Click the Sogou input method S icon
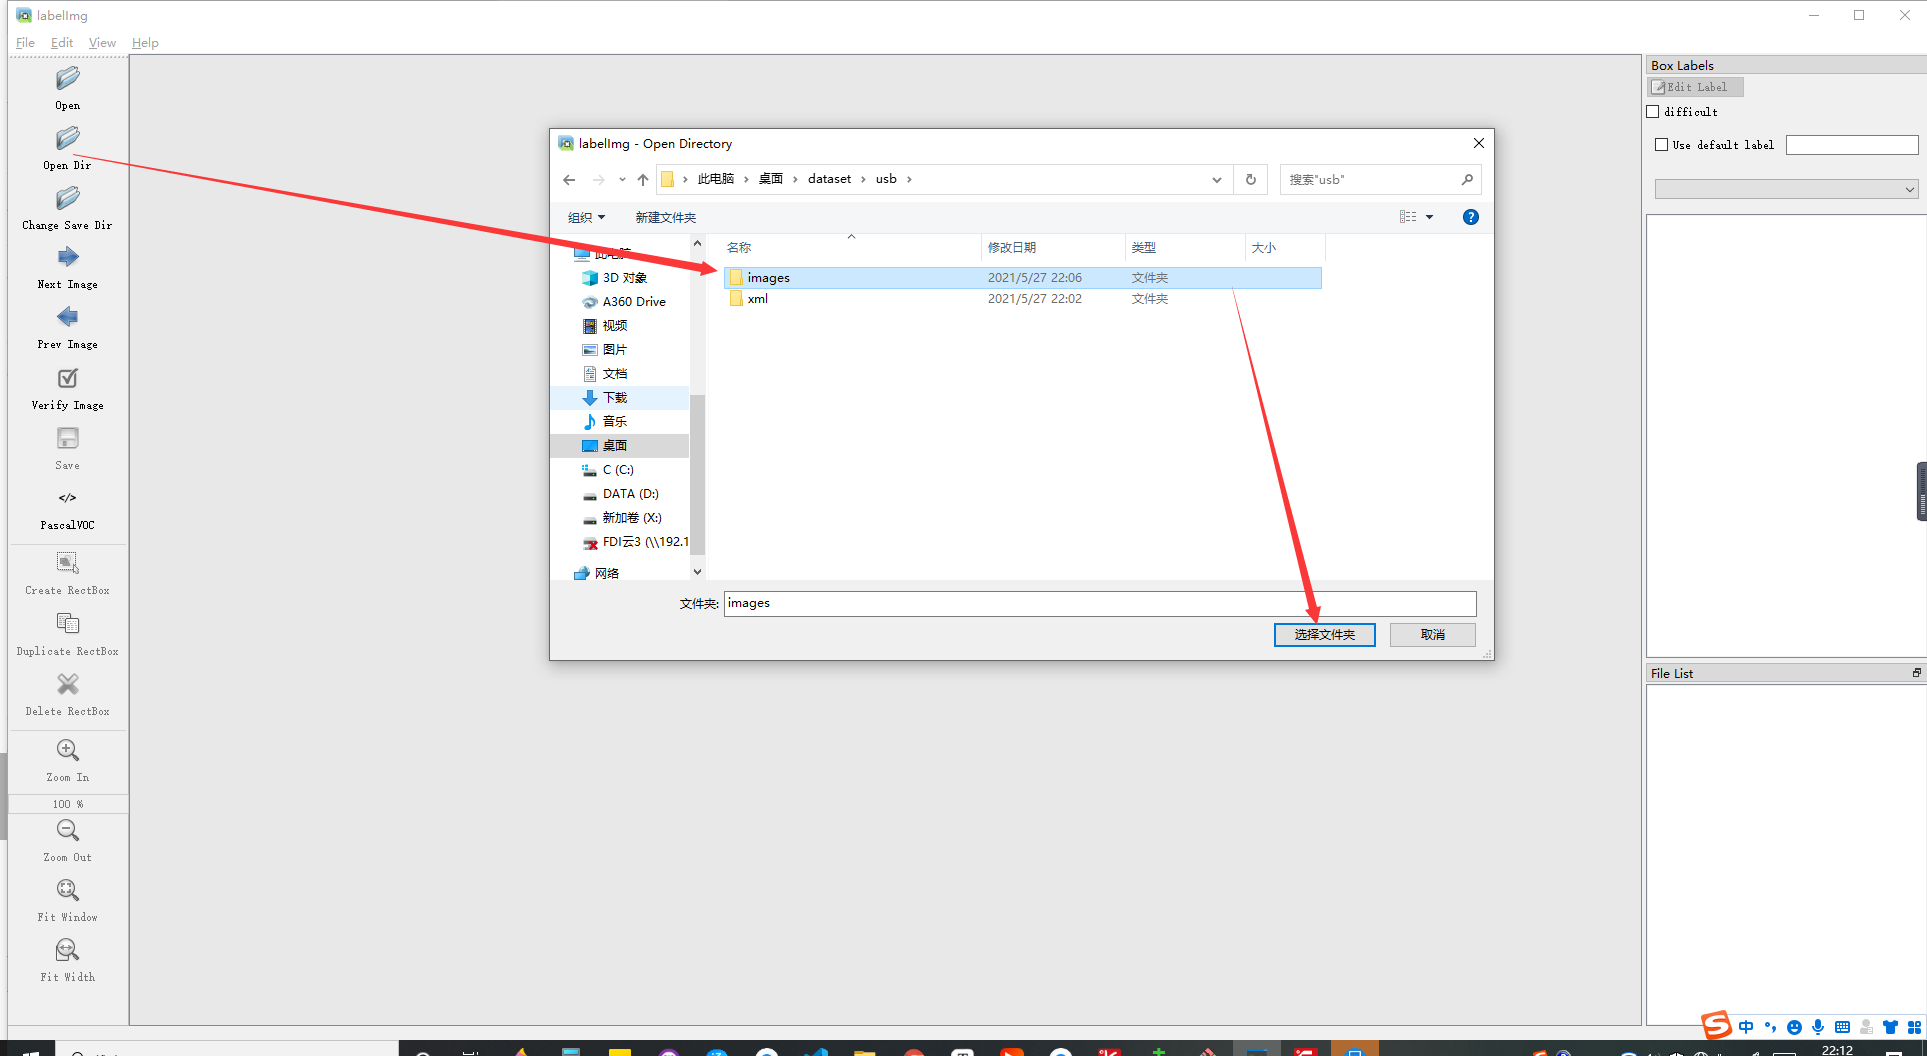1927x1056 pixels. (x=1716, y=1026)
